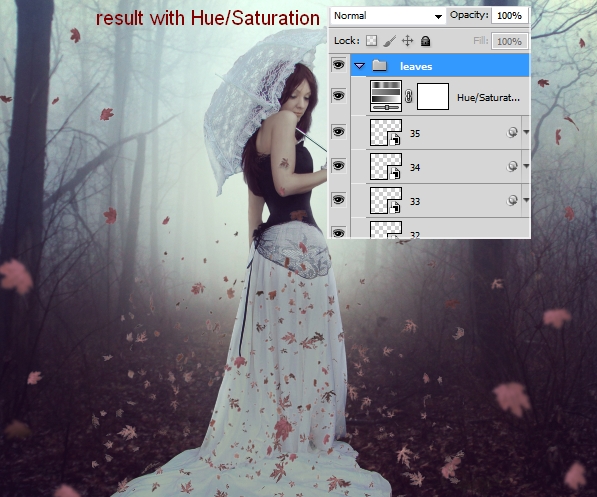Open the Normal blend mode dropdown
This screenshot has width=597, height=497.
388,16
